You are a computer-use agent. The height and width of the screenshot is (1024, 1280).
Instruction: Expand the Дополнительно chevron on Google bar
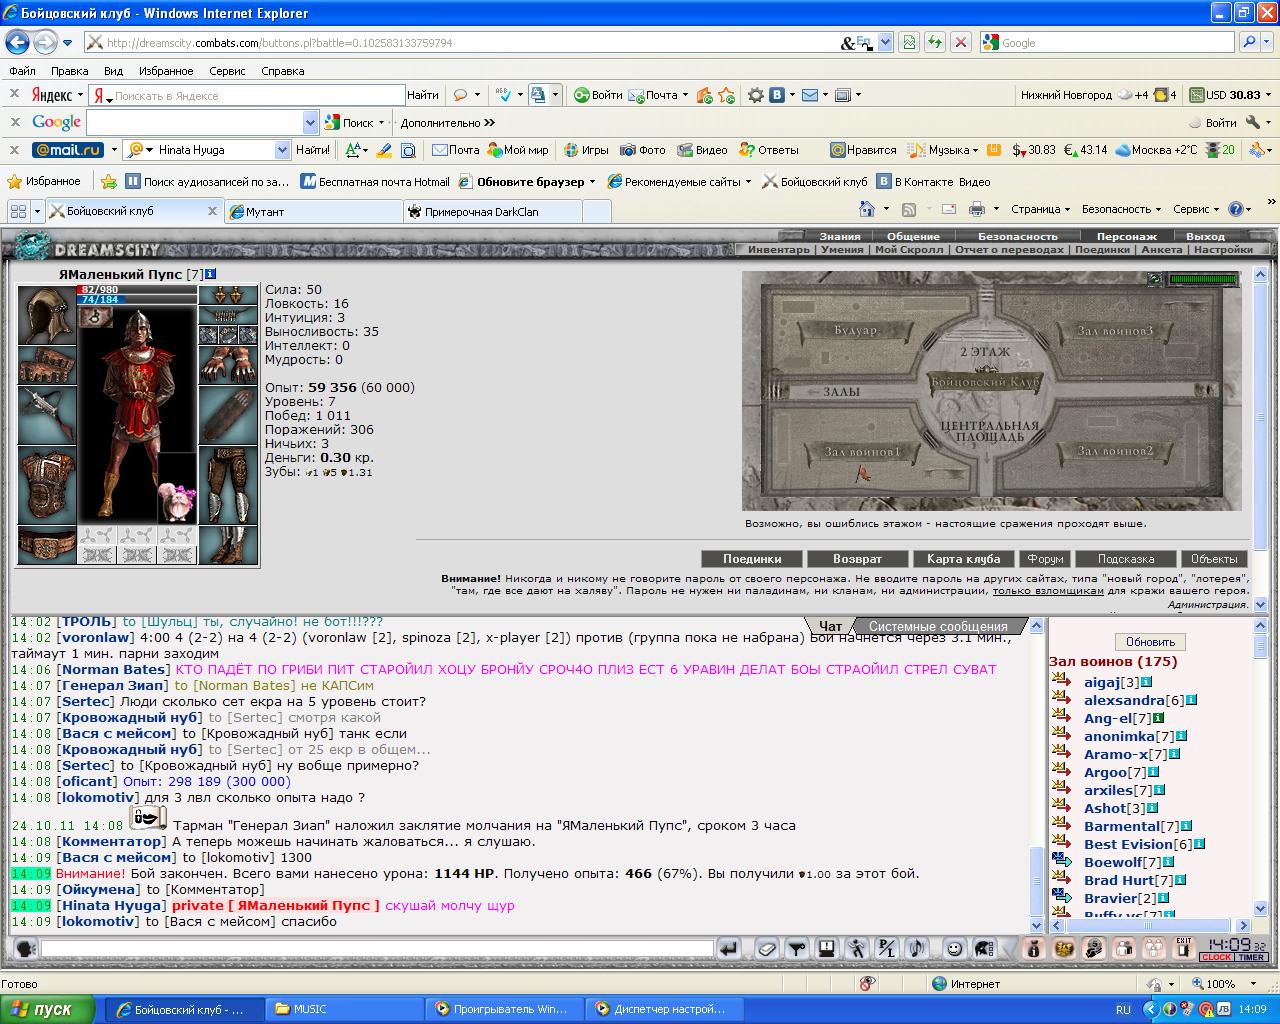pyautogui.click(x=489, y=123)
